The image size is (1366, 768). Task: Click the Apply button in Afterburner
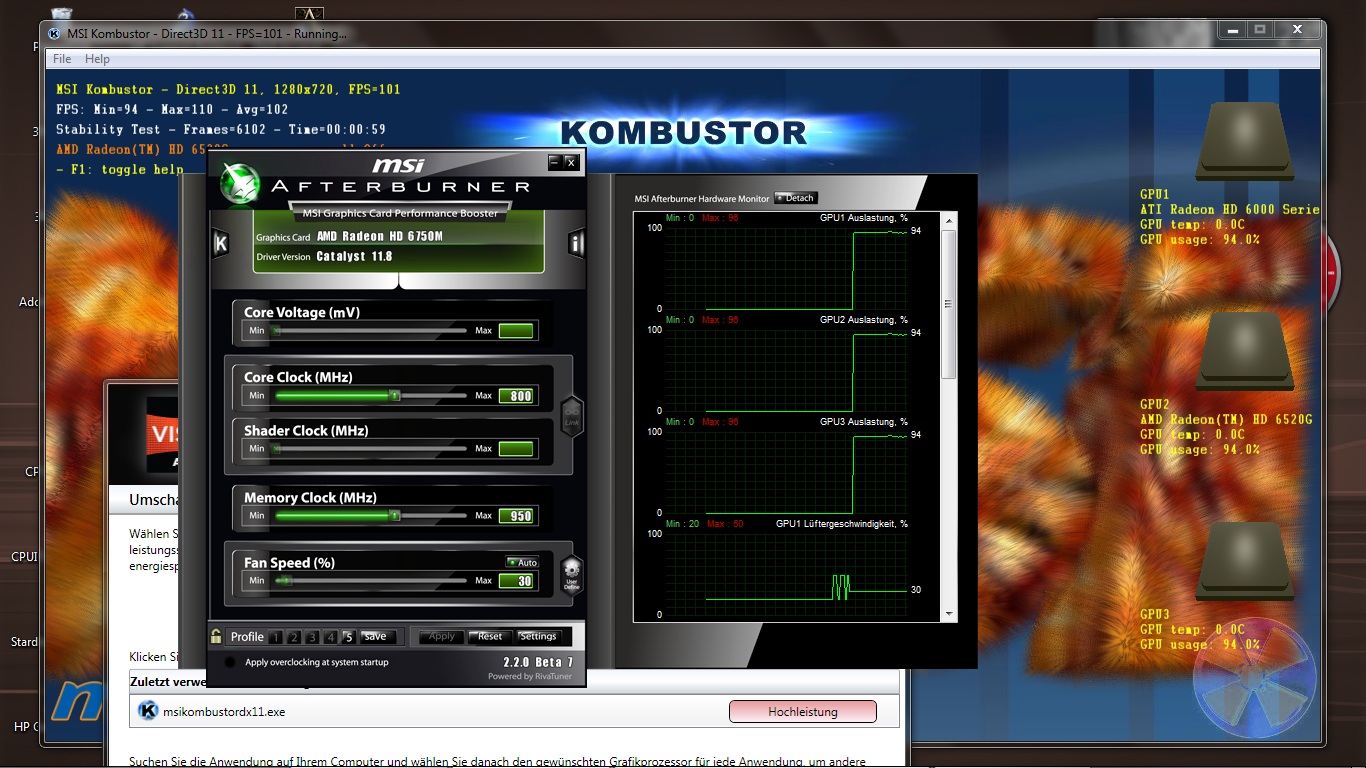pos(441,636)
